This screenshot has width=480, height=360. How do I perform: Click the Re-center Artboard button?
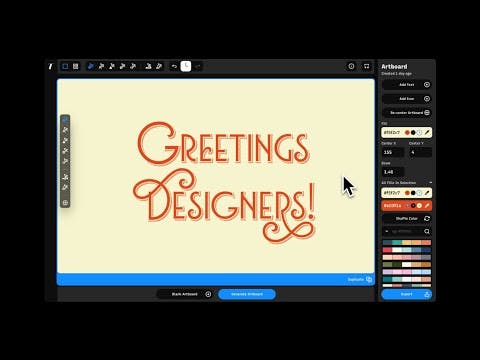tap(407, 113)
